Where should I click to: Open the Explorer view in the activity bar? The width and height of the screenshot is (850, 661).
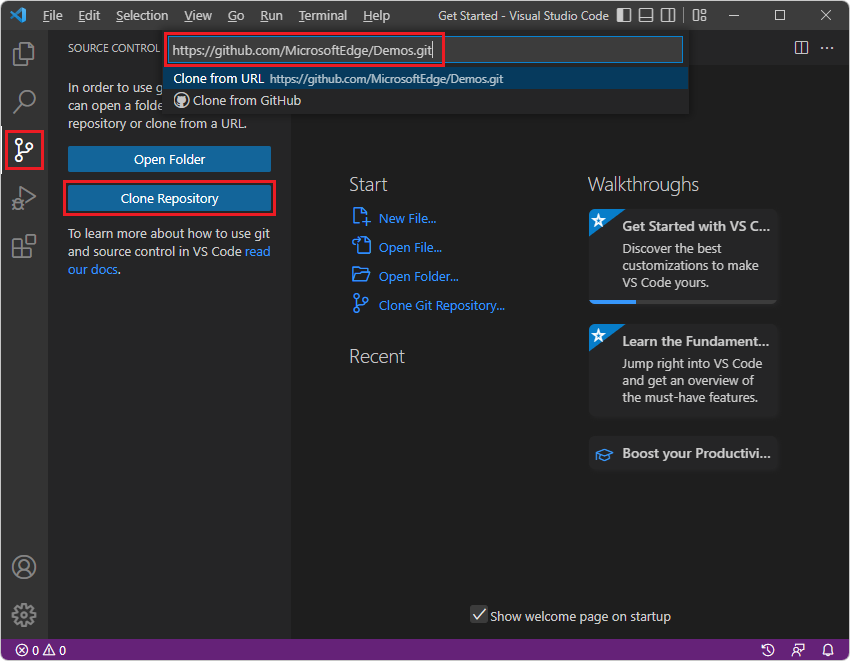(23, 53)
